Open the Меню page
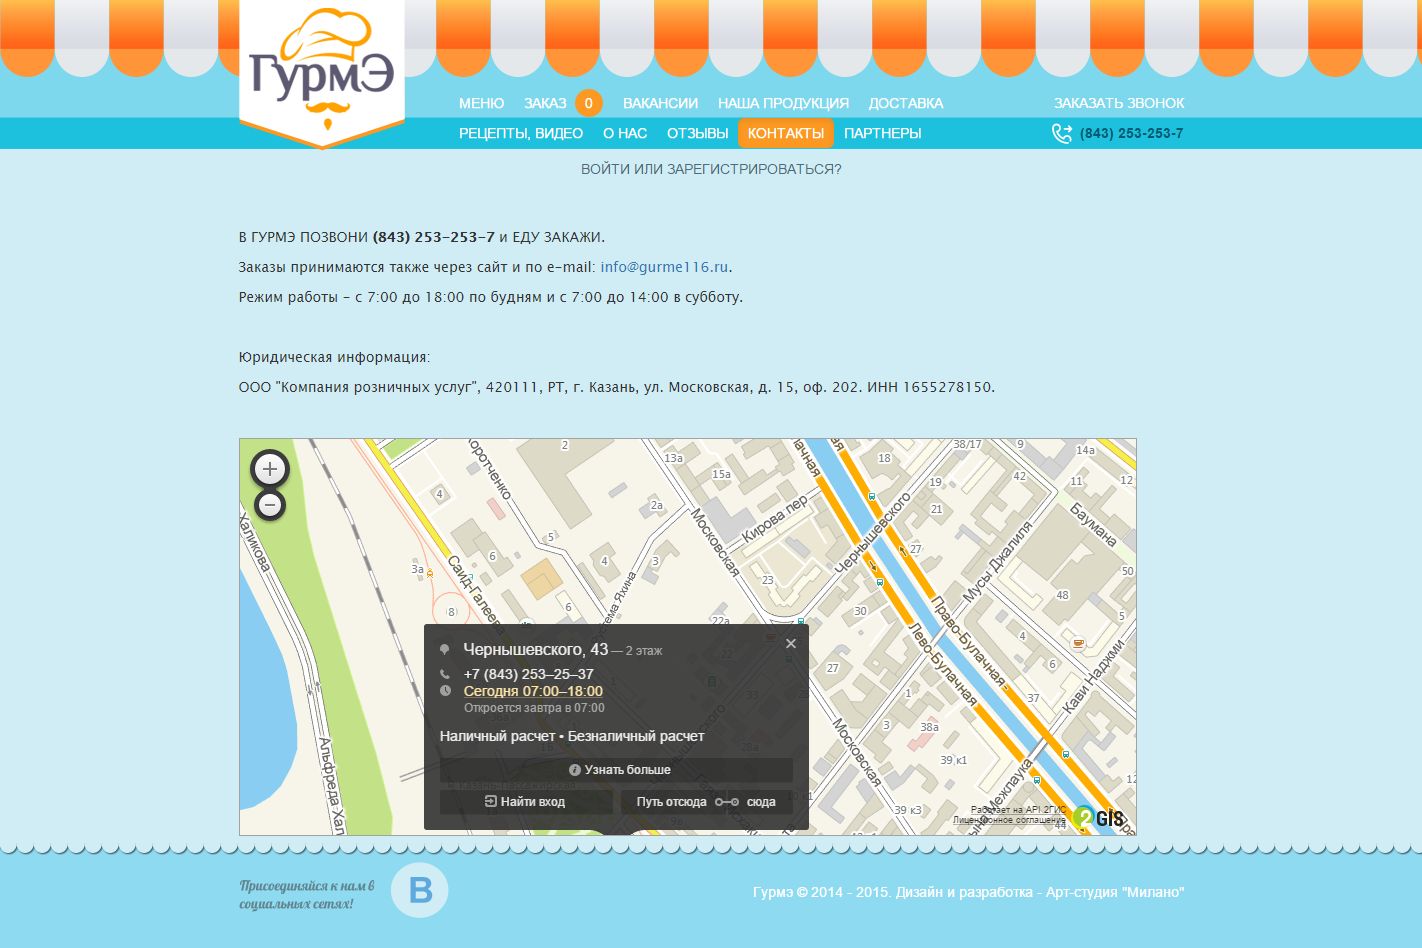Screen dimensions: 1422x948 pyautogui.click(x=481, y=103)
